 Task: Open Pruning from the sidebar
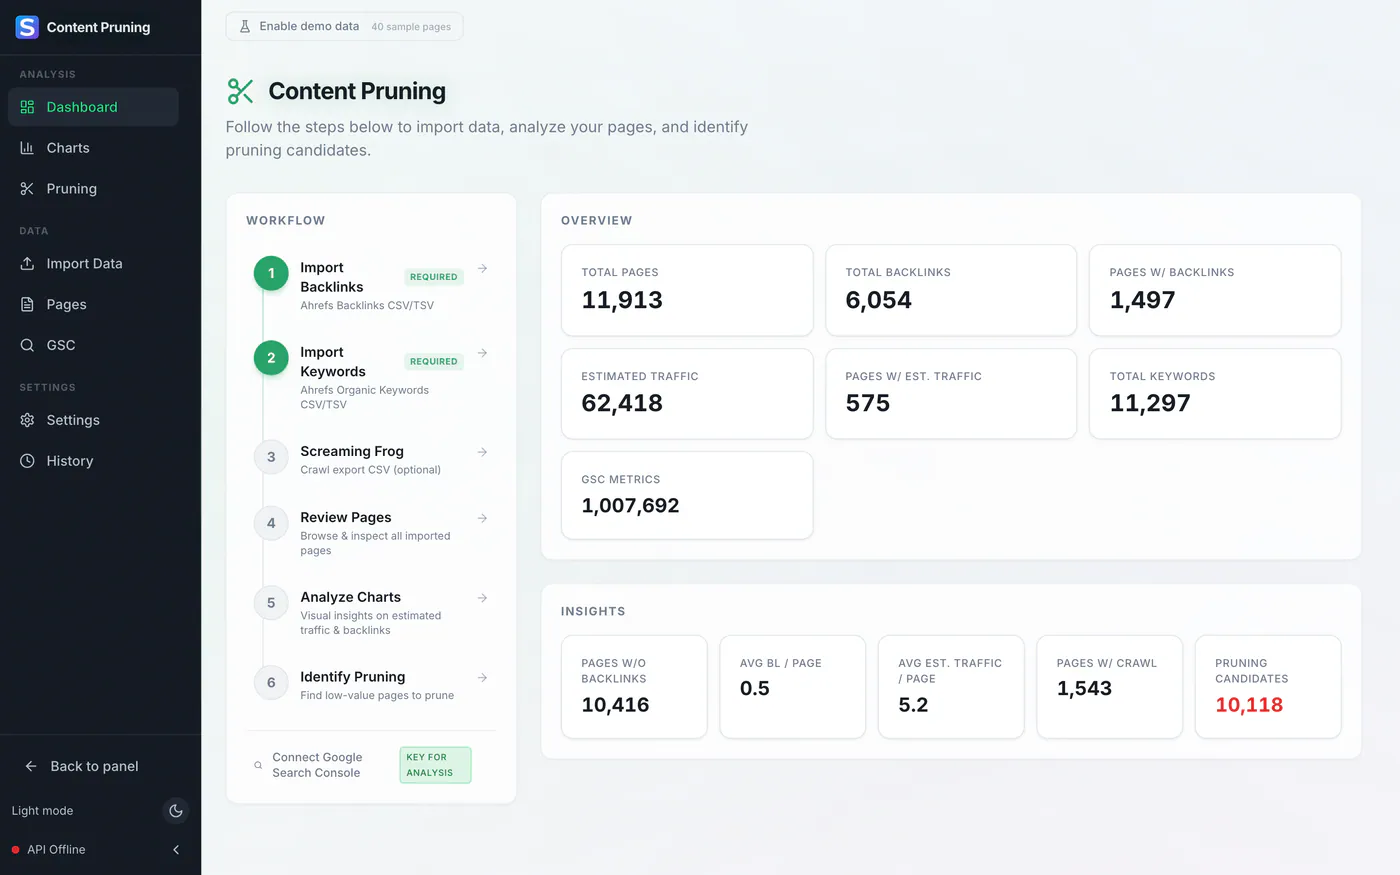(93, 189)
